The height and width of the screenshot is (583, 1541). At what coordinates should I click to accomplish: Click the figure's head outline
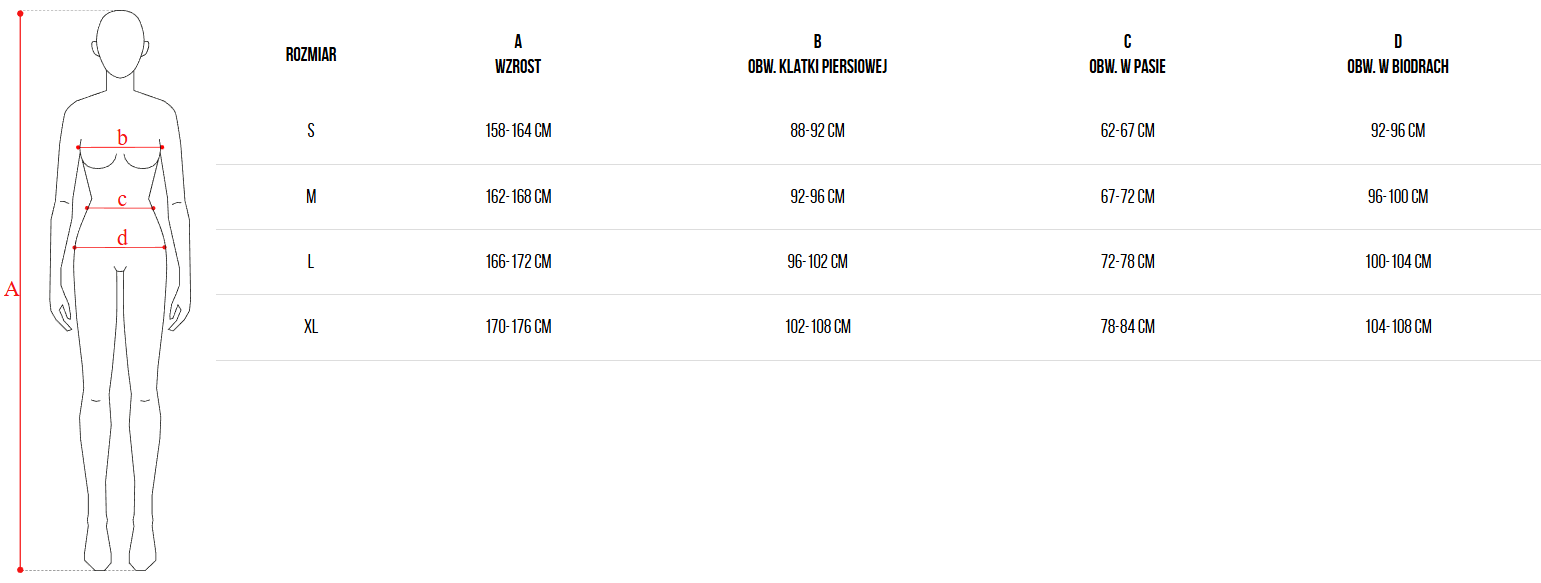tap(120, 45)
